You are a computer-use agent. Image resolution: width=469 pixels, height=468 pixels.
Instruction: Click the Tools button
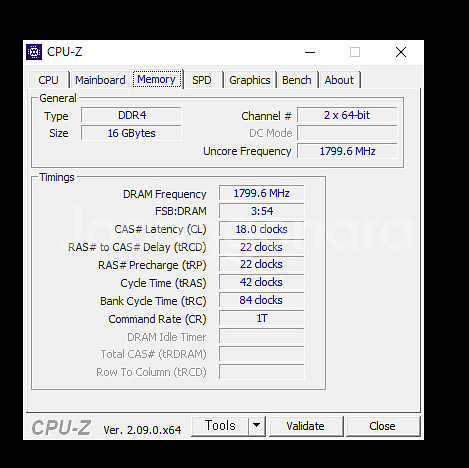220,426
